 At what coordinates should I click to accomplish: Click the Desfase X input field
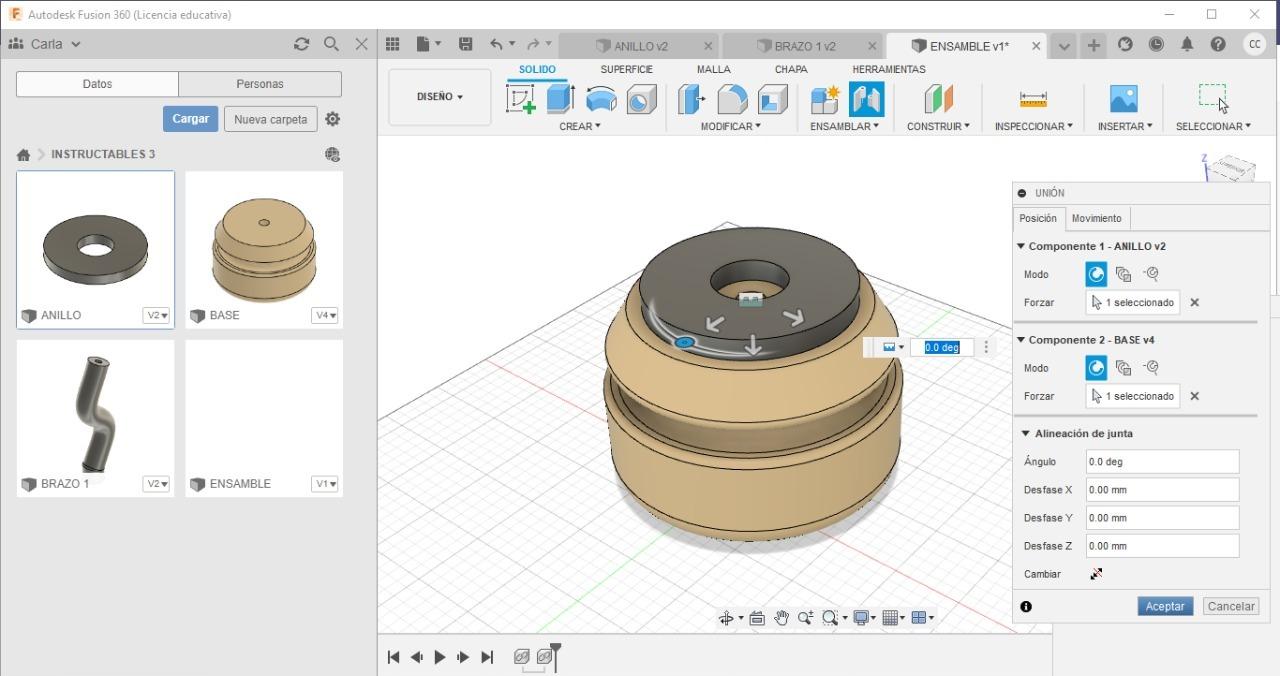pyautogui.click(x=1162, y=490)
